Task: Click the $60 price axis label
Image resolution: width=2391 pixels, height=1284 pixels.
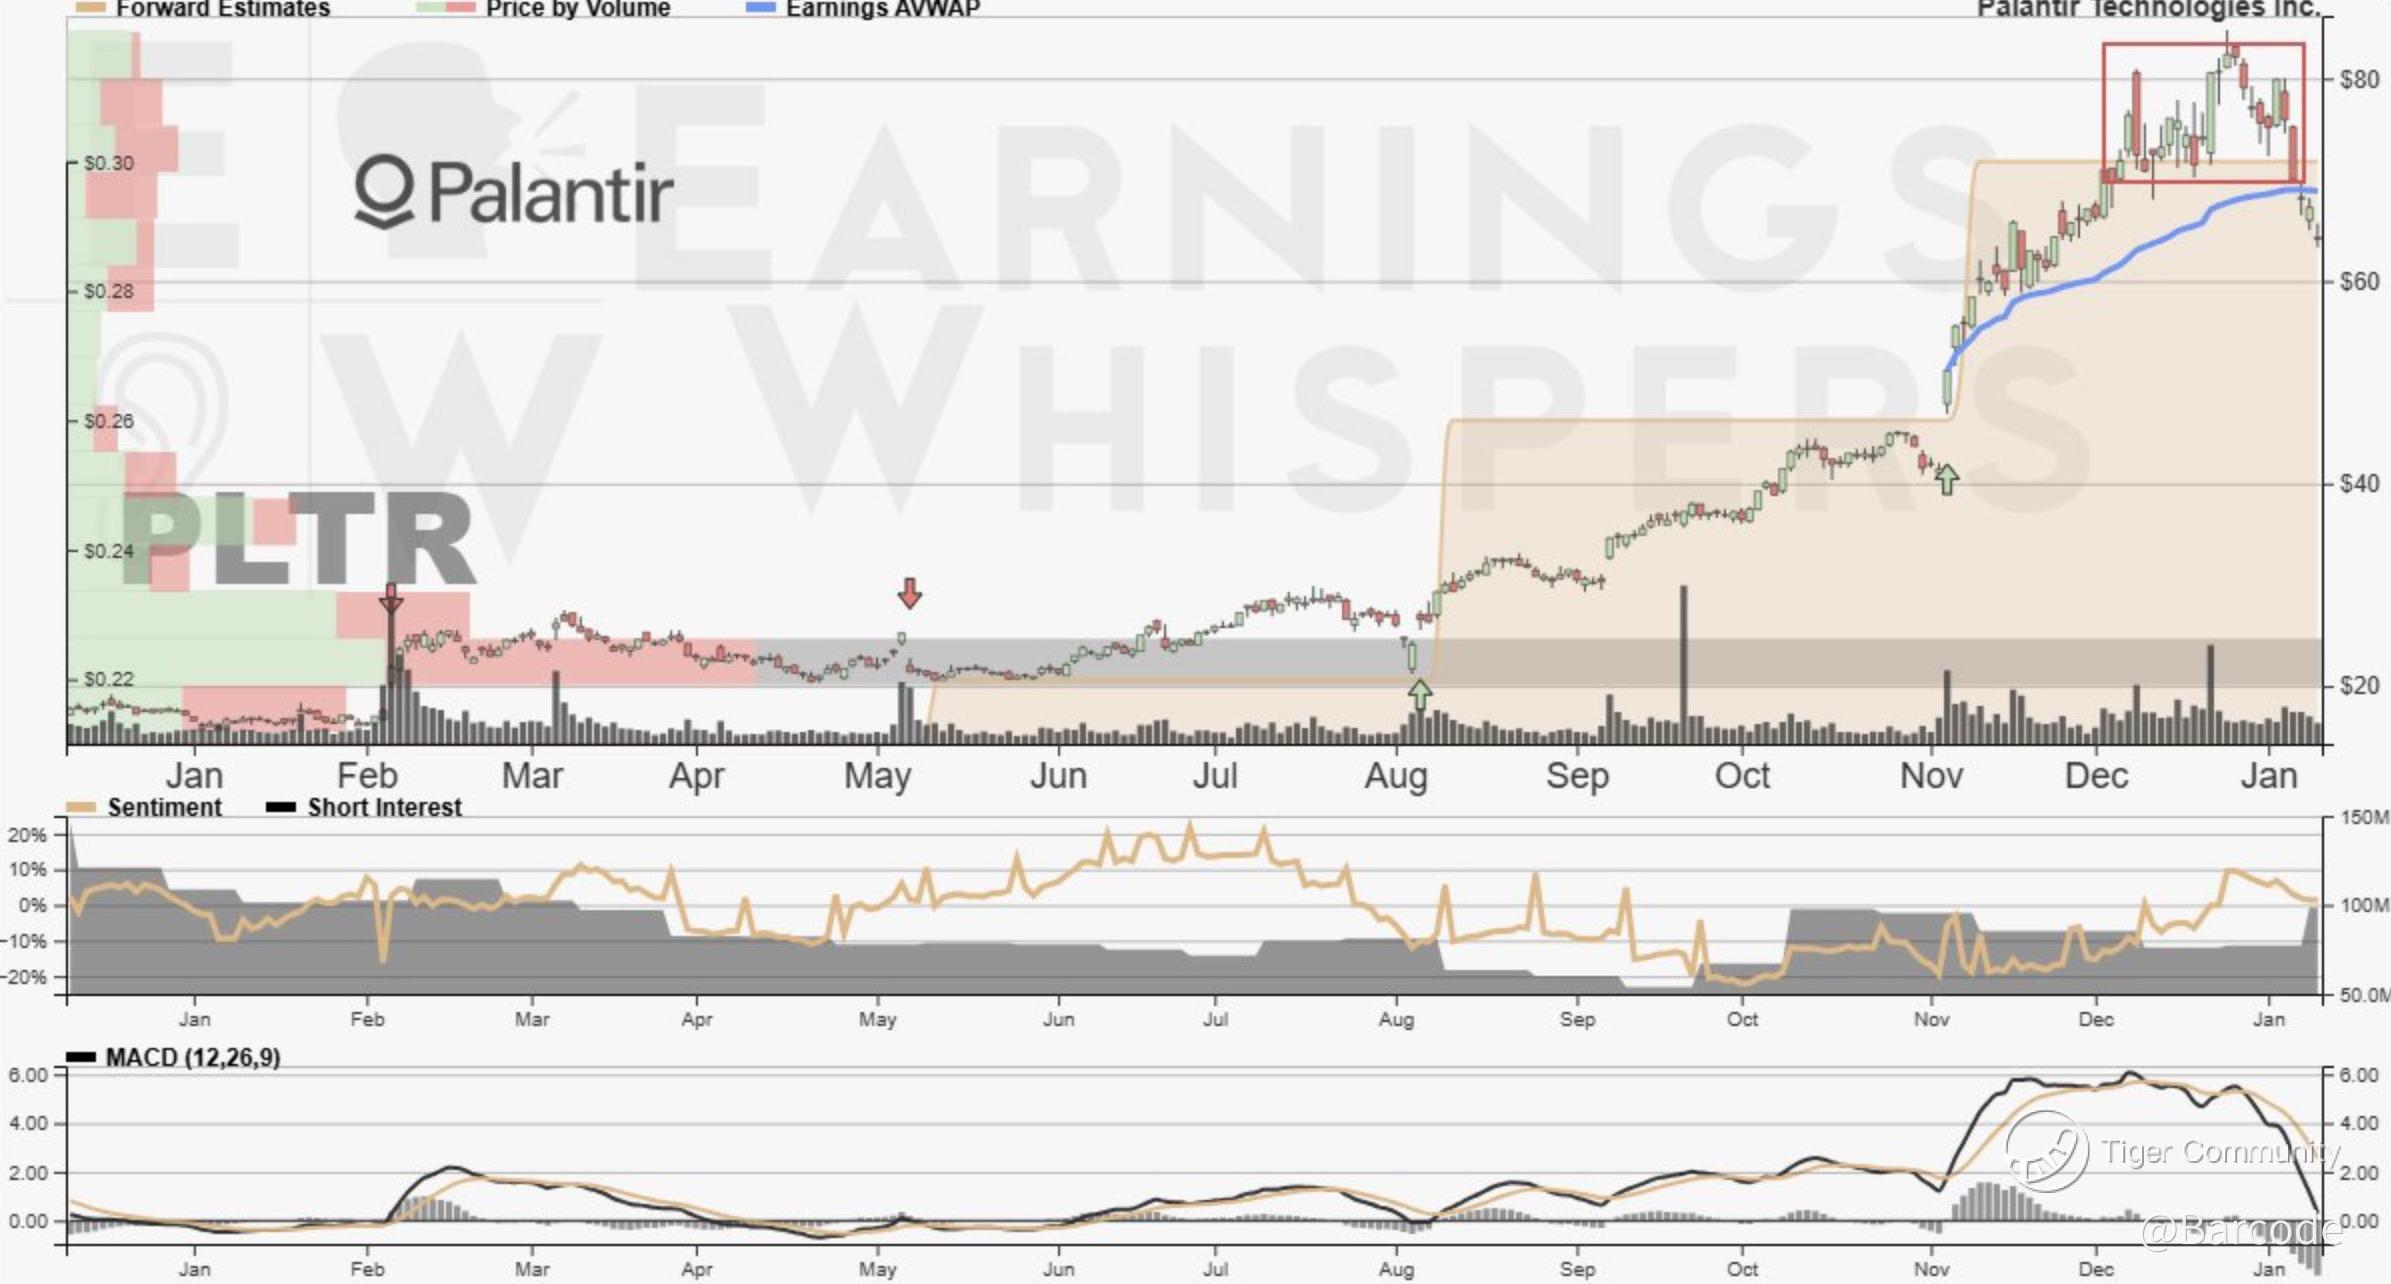Action: coord(2359,282)
